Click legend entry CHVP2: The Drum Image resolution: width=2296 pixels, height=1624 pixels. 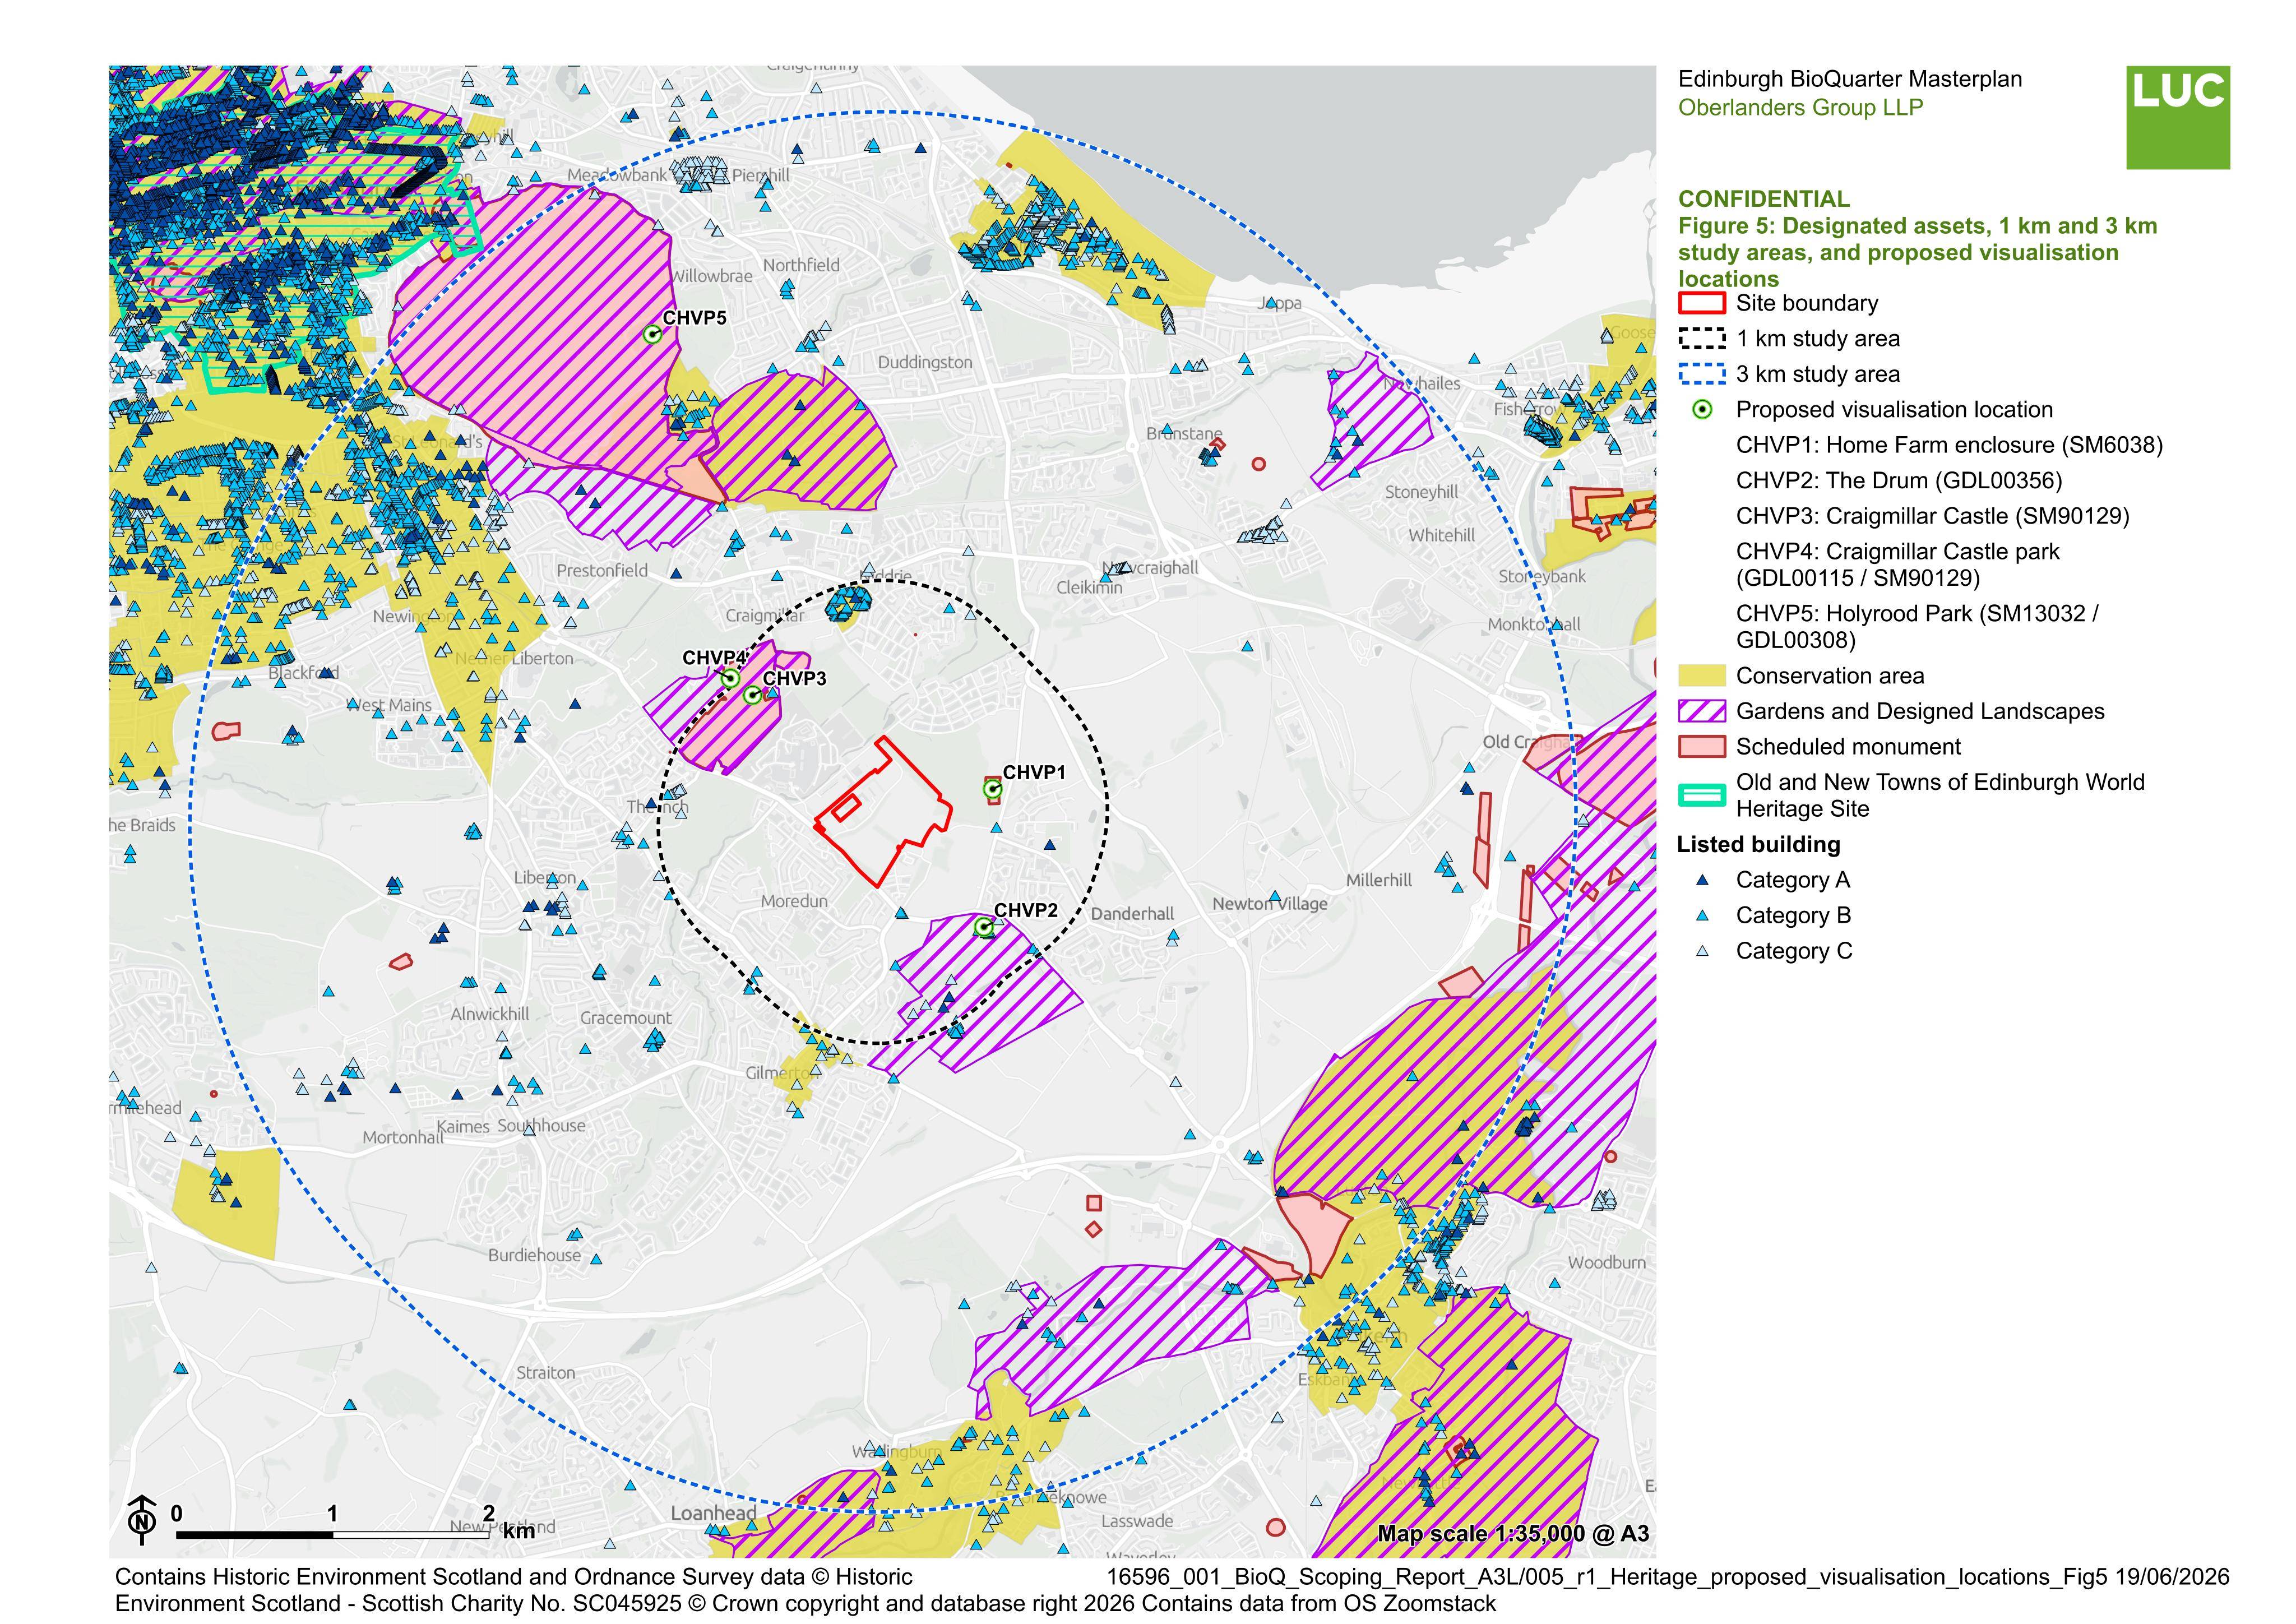coord(1899,481)
